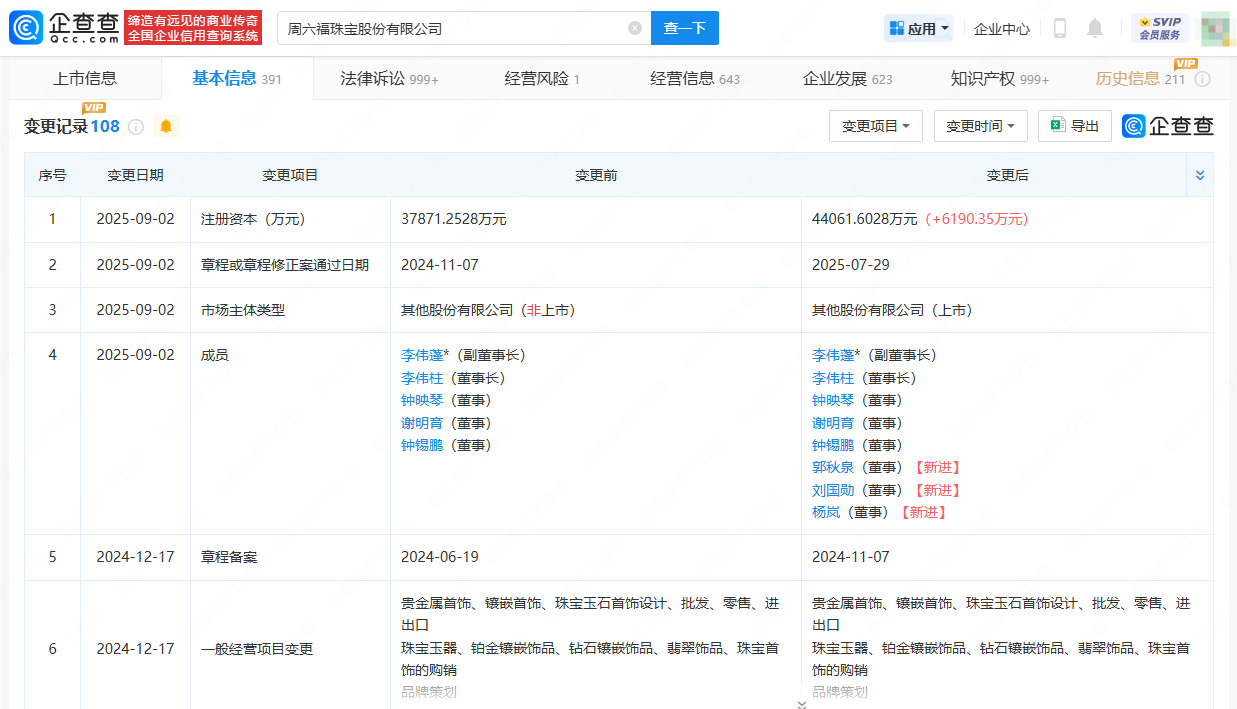Screen dimensions: 1237x709
Task: Click the user avatar thumbnail
Action: 1214,28
